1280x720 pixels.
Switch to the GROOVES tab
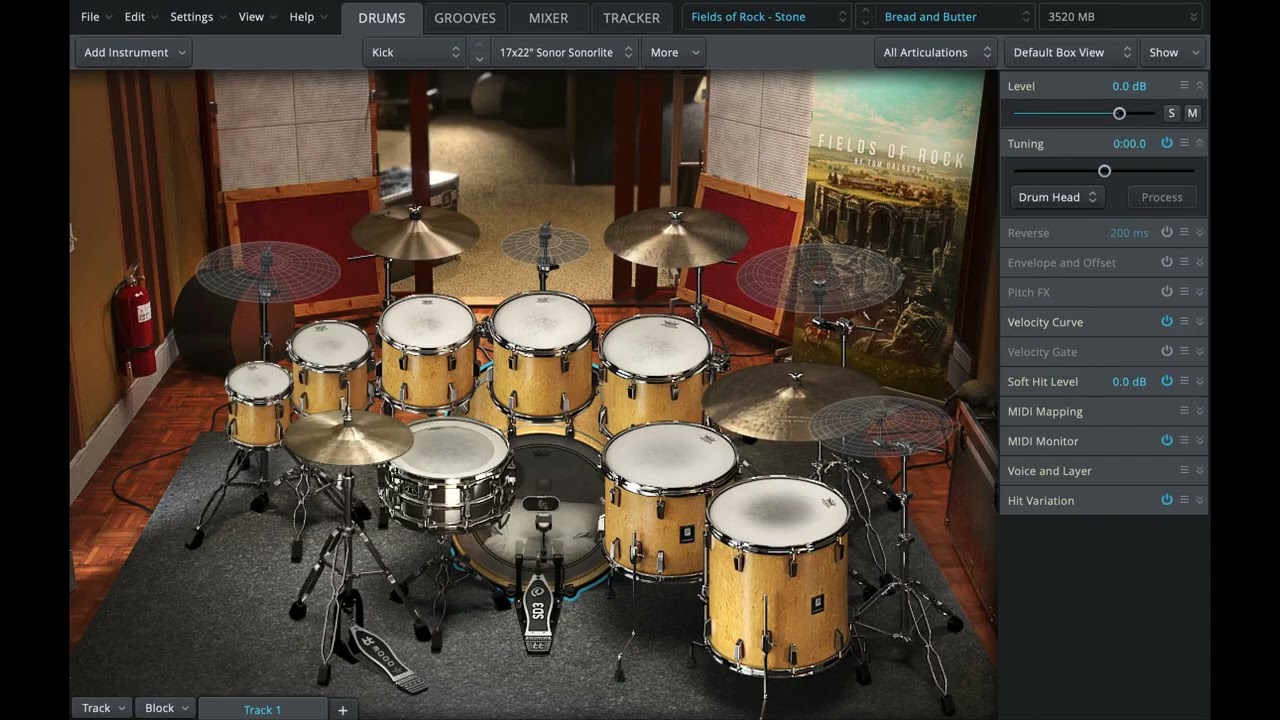(x=465, y=18)
